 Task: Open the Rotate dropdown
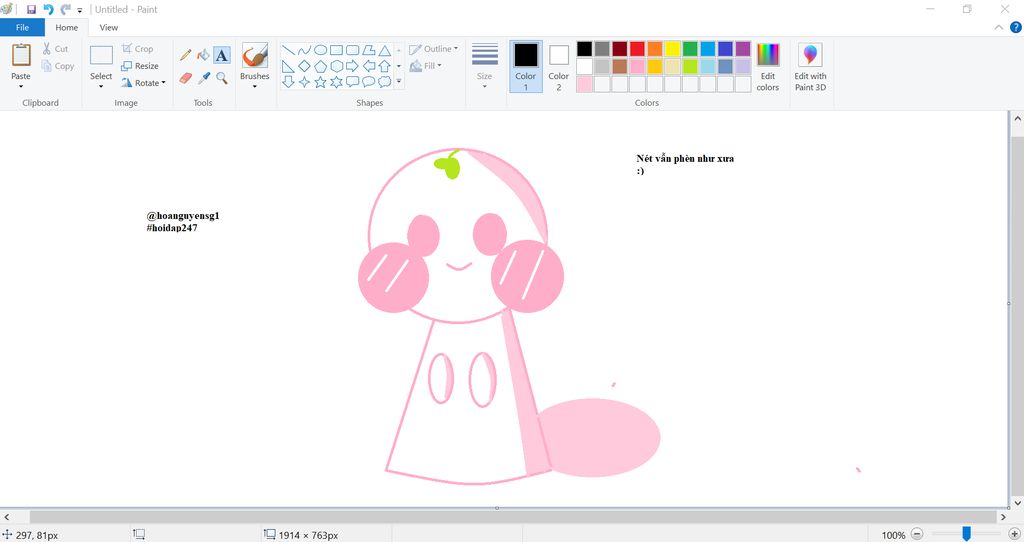point(144,83)
